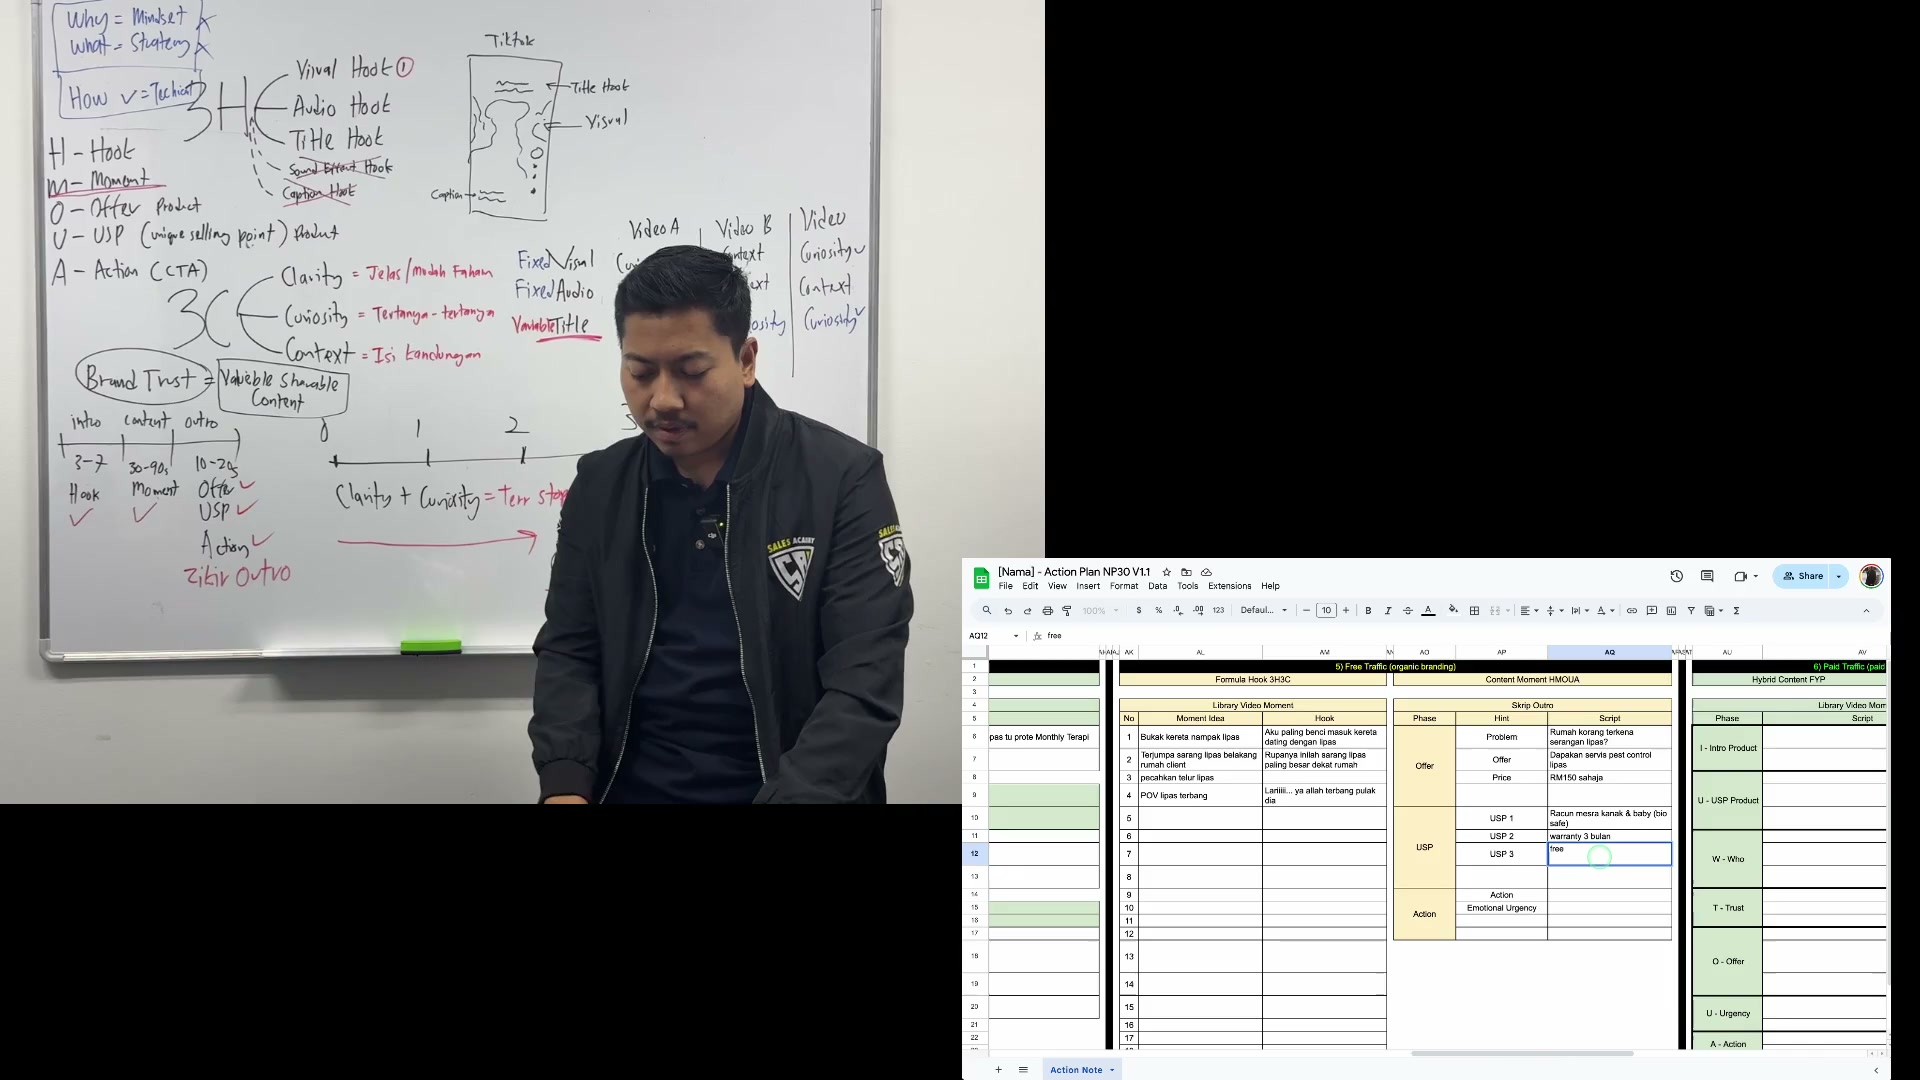Open the fill color picker
1920x1080 pixels.
pos(1453,611)
